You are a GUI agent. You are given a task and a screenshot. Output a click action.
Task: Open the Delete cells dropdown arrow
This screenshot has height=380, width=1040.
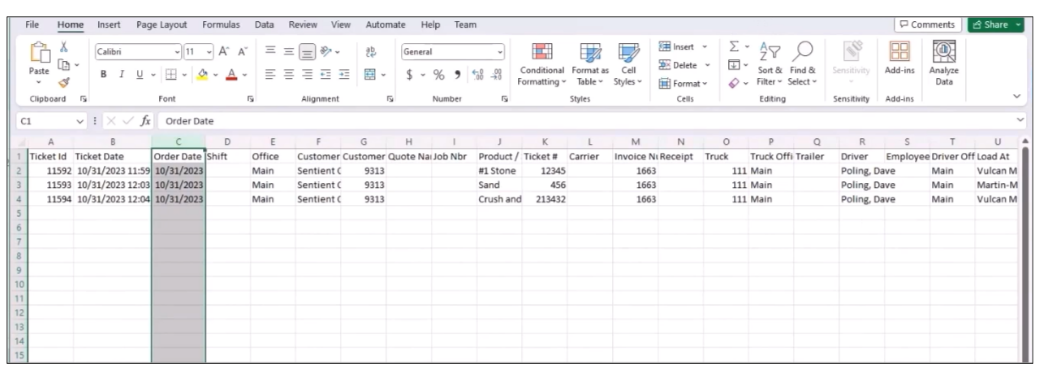click(x=708, y=65)
